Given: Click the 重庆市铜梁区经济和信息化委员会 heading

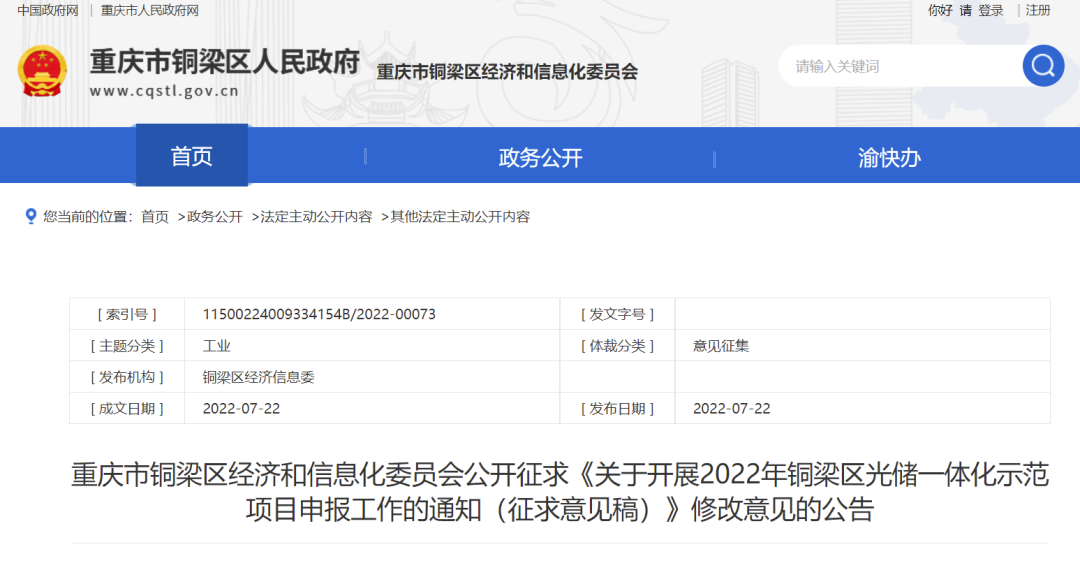Looking at the screenshot, I should (x=507, y=72).
